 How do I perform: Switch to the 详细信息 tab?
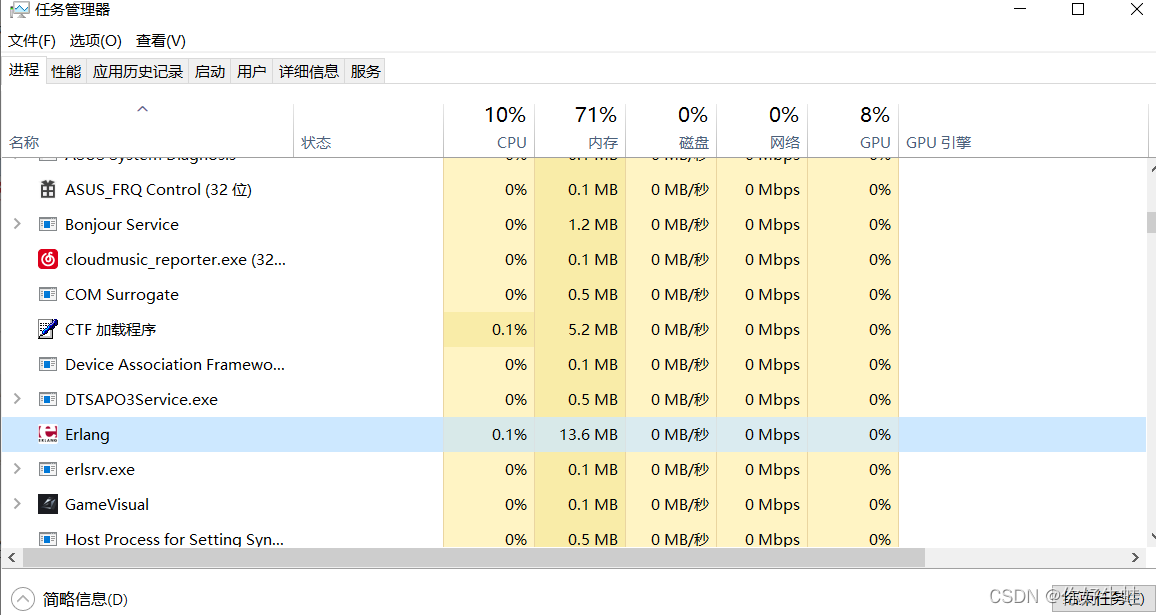coord(308,72)
